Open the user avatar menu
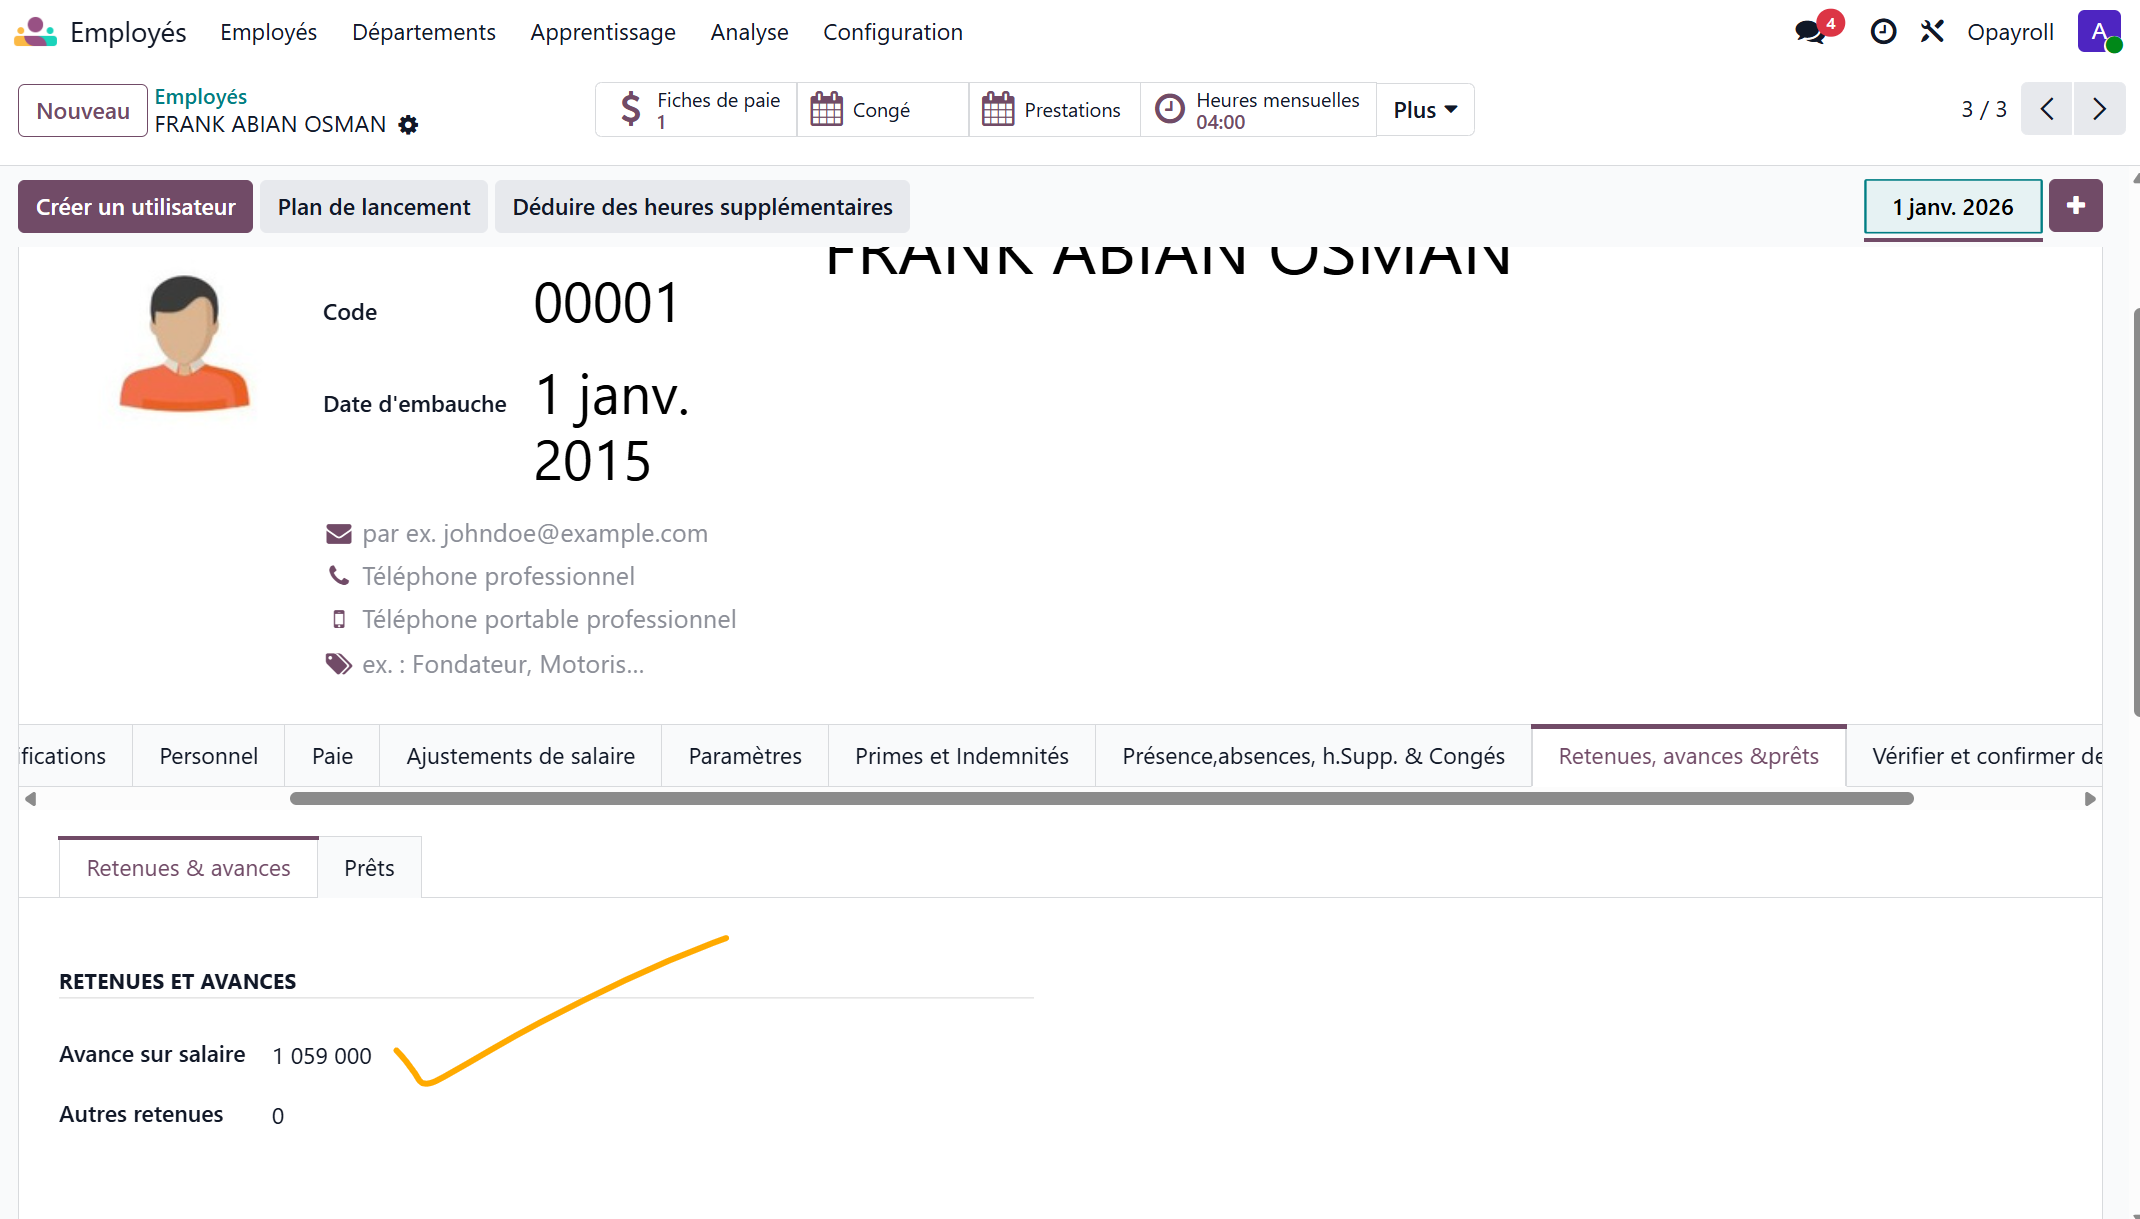This screenshot has width=2140, height=1219. (x=2098, y=32)
